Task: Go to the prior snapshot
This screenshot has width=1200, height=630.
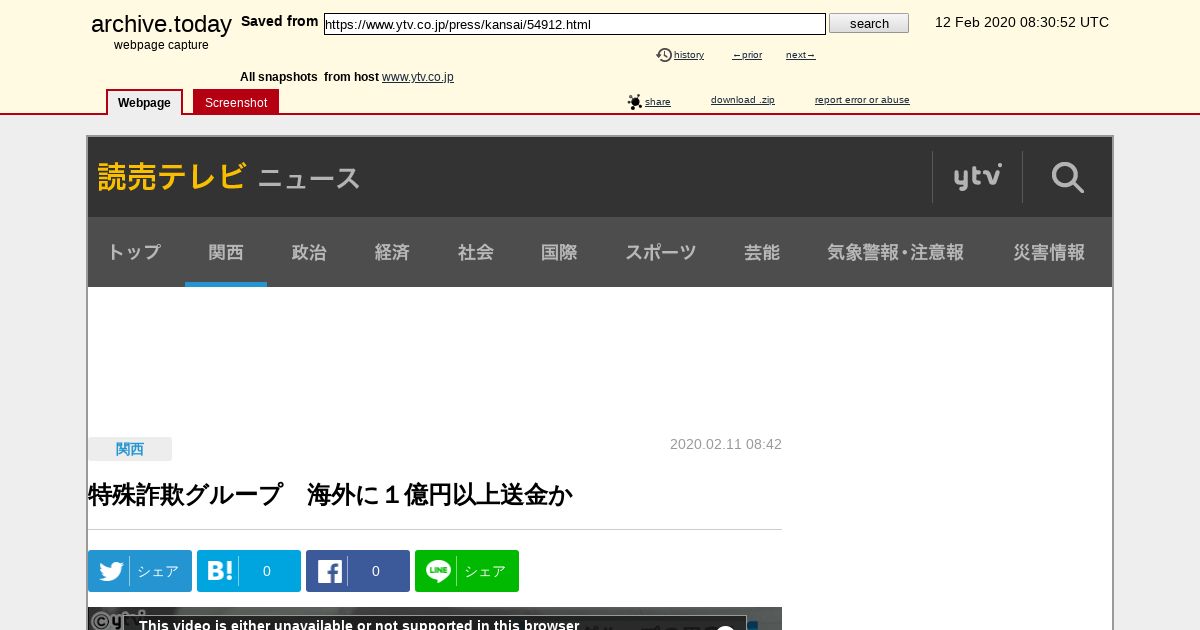Action: (747, 55)
